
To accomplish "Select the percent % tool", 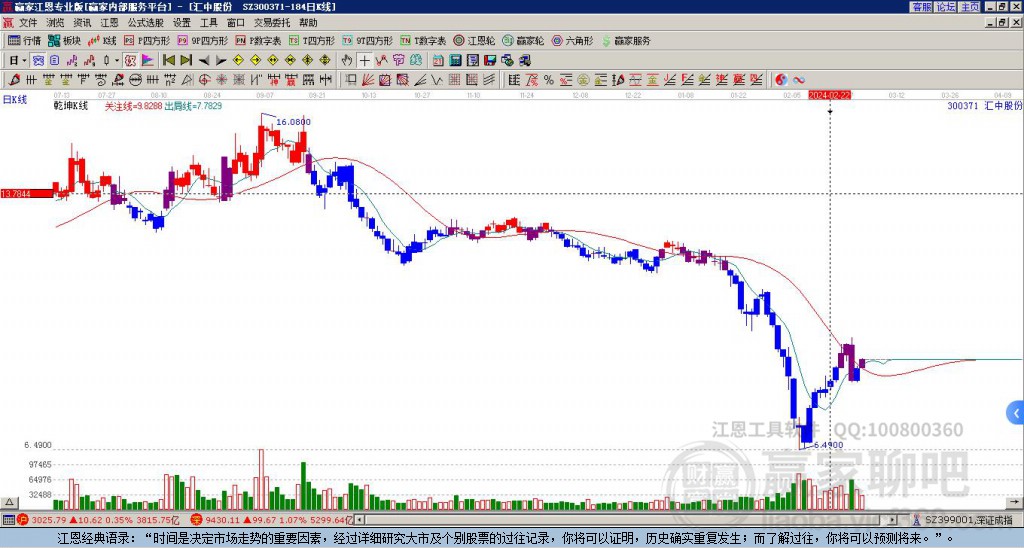I will coord(549,80).
